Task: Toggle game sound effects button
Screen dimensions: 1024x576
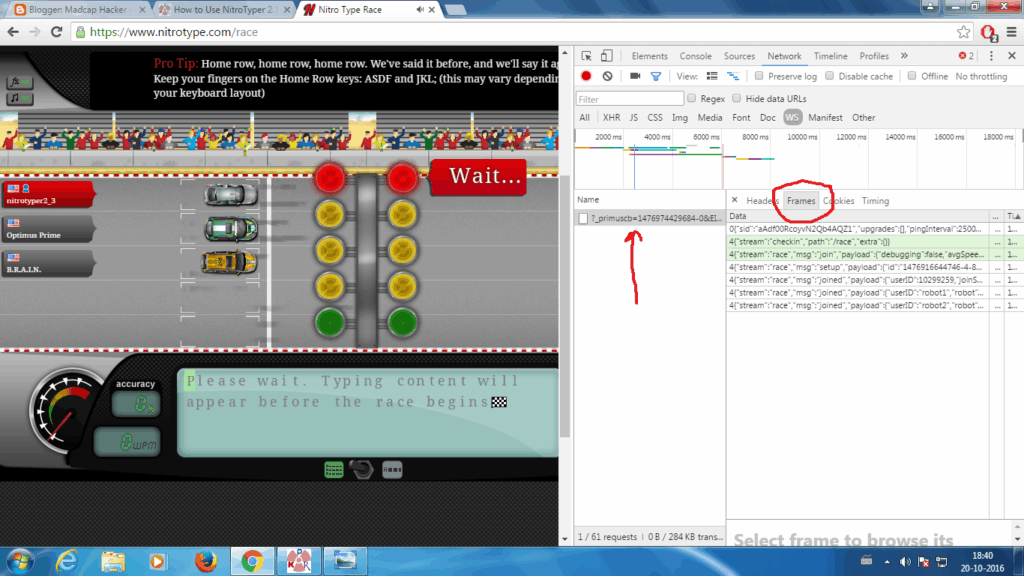Action: click(20, 82)
